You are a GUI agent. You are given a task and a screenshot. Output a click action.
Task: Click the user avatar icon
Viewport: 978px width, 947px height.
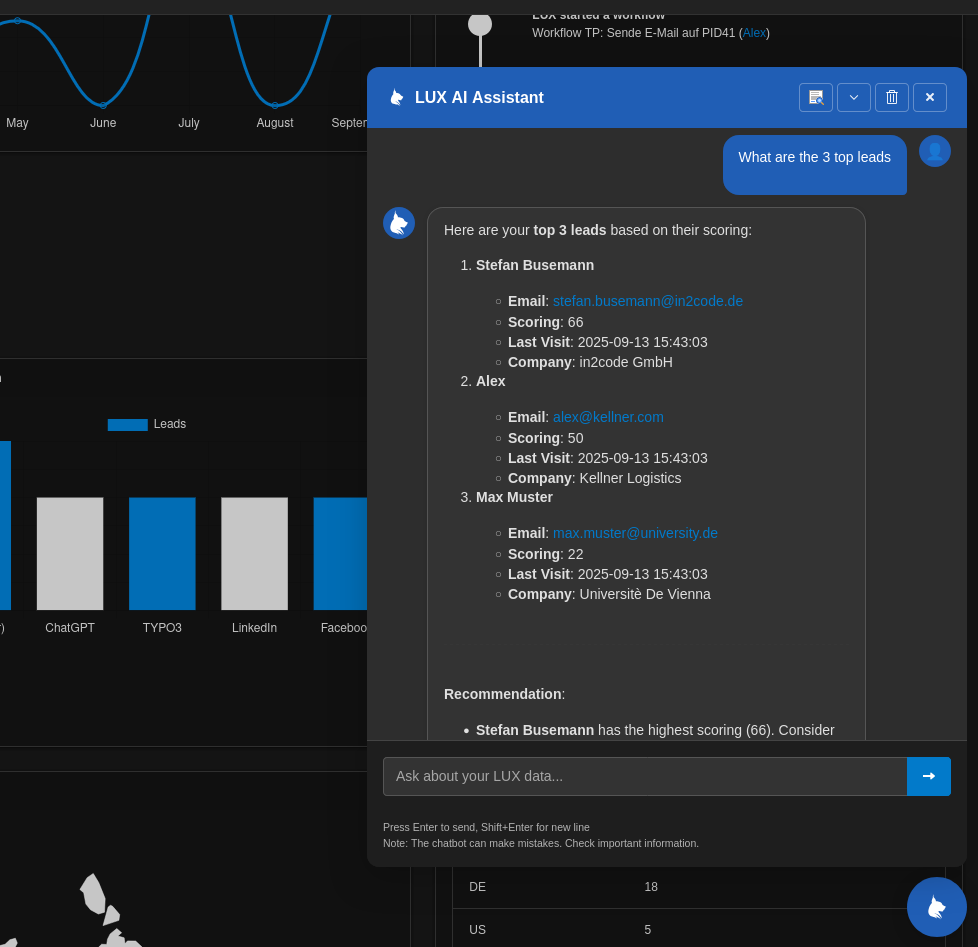pyautogui.click(x=935, y=151)
